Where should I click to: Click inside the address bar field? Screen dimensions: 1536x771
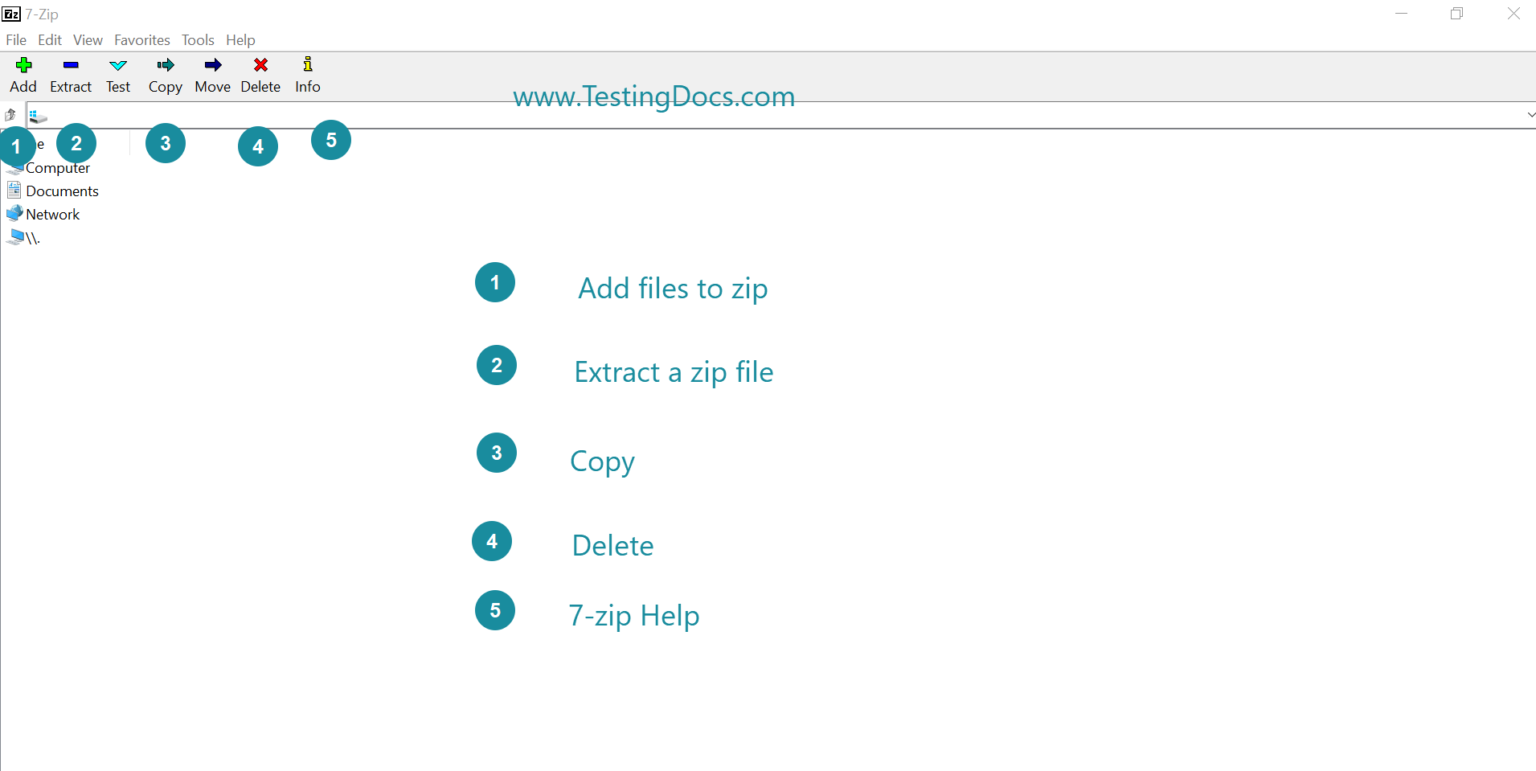click(400, 114)
